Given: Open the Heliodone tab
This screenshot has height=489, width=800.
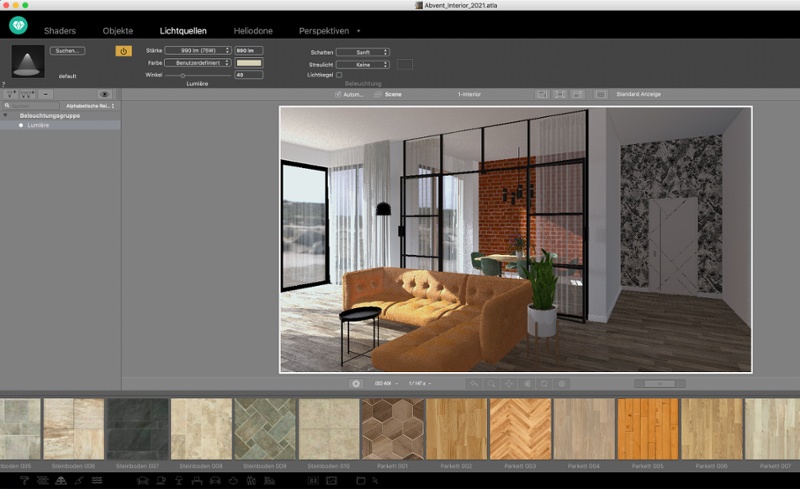Looking at the screenshot, I should pos(253,31).
